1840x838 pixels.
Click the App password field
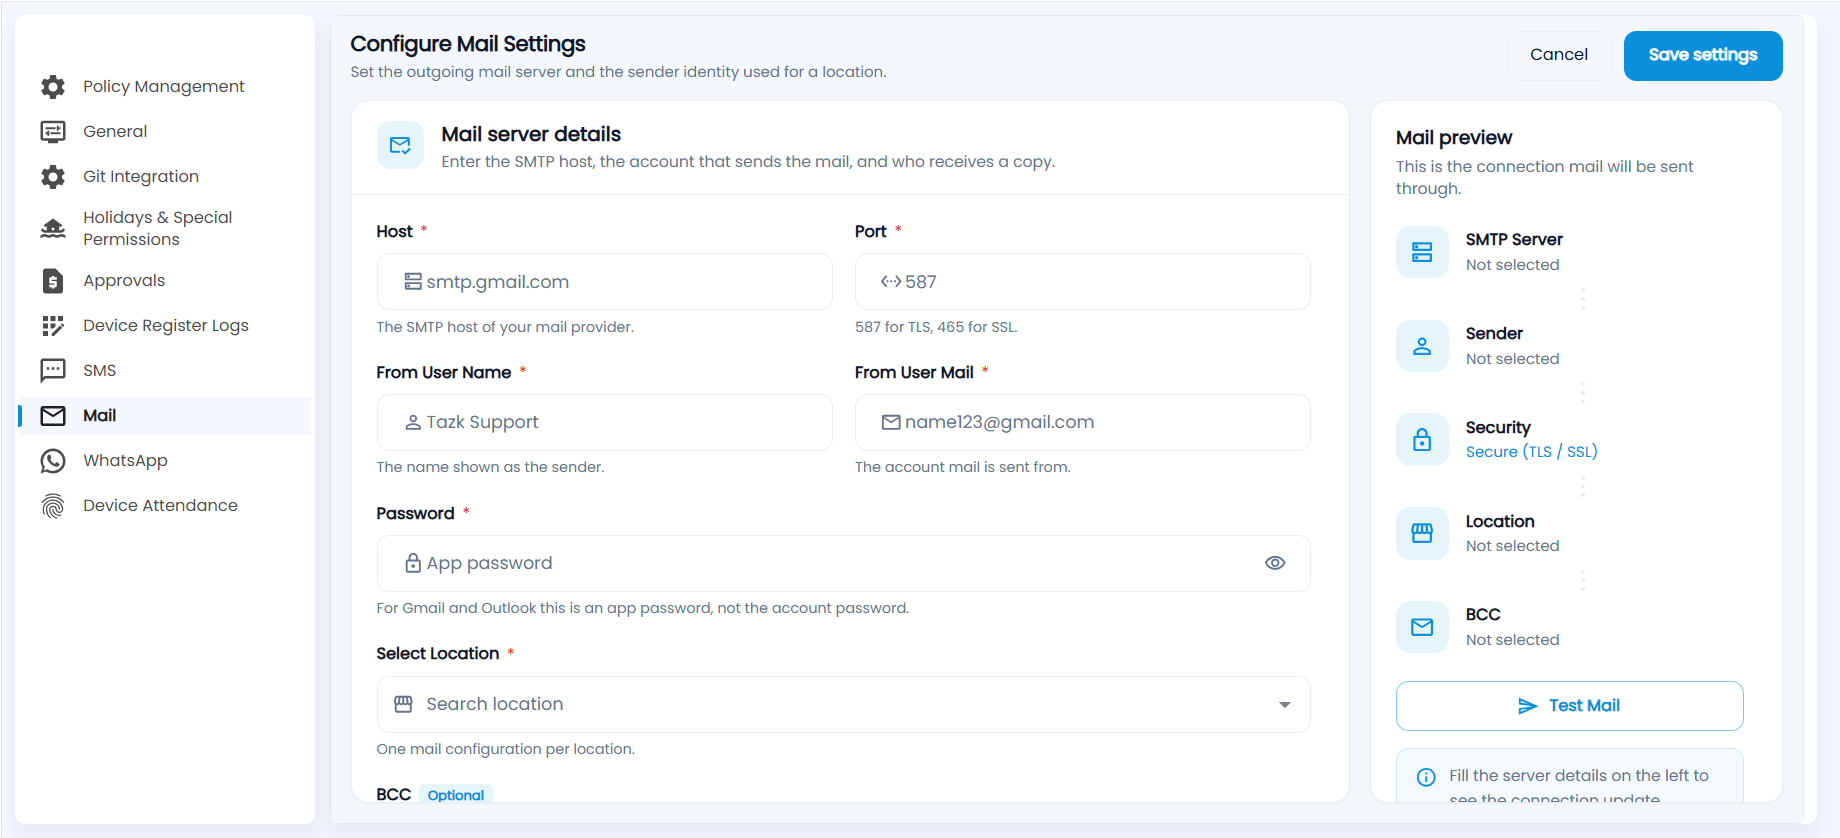843,563
